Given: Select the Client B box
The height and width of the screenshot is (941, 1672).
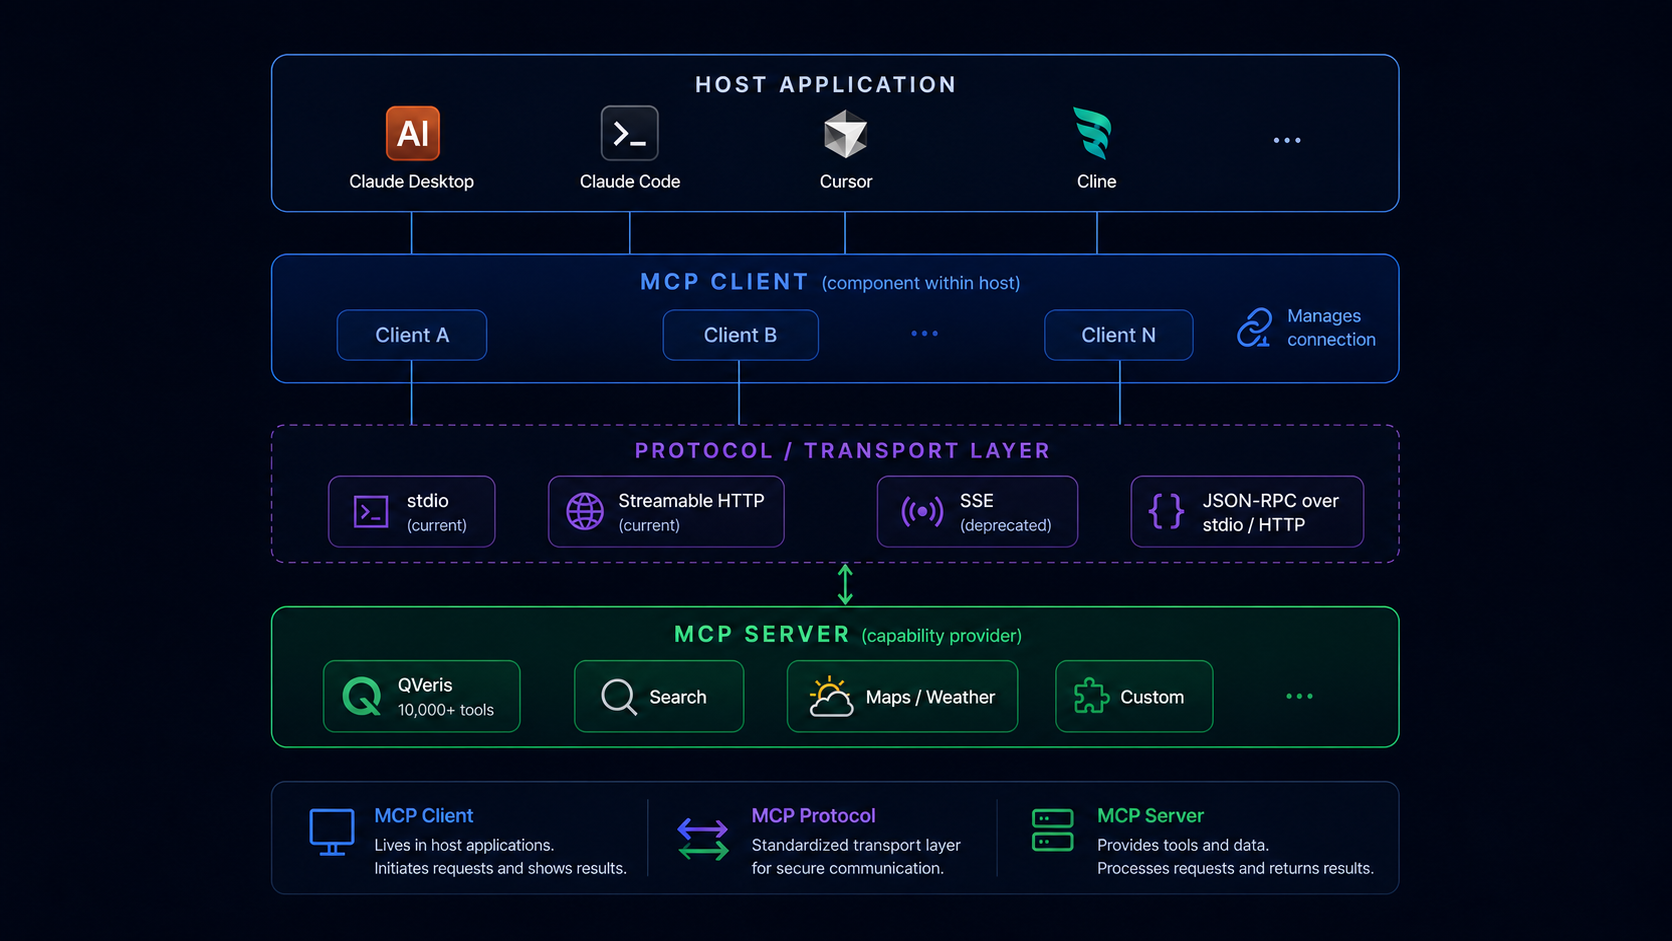Looking at the screenshot, I should 740,335.
